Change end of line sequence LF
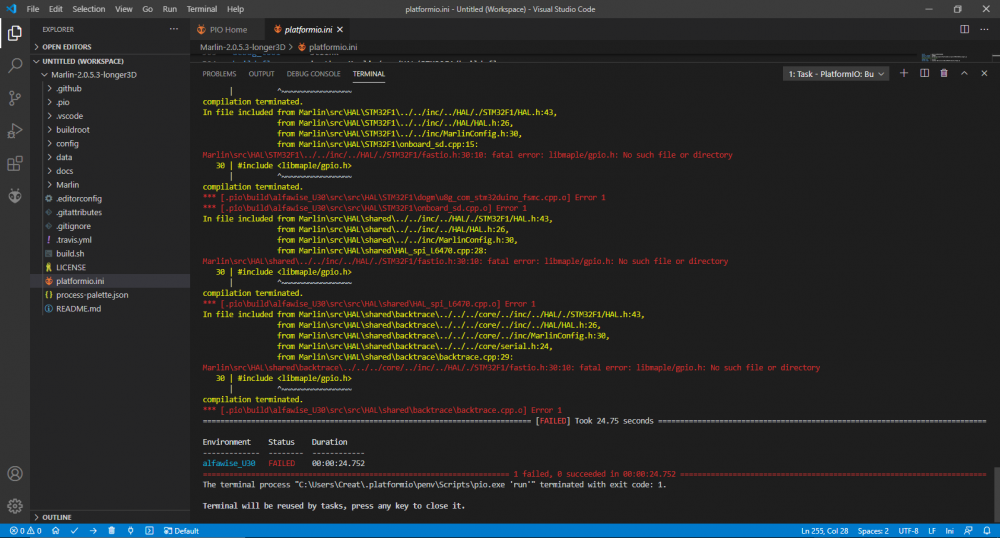The height and width of the screenshot is (538, 1000). pyautogui.click(x=932, y=531)
